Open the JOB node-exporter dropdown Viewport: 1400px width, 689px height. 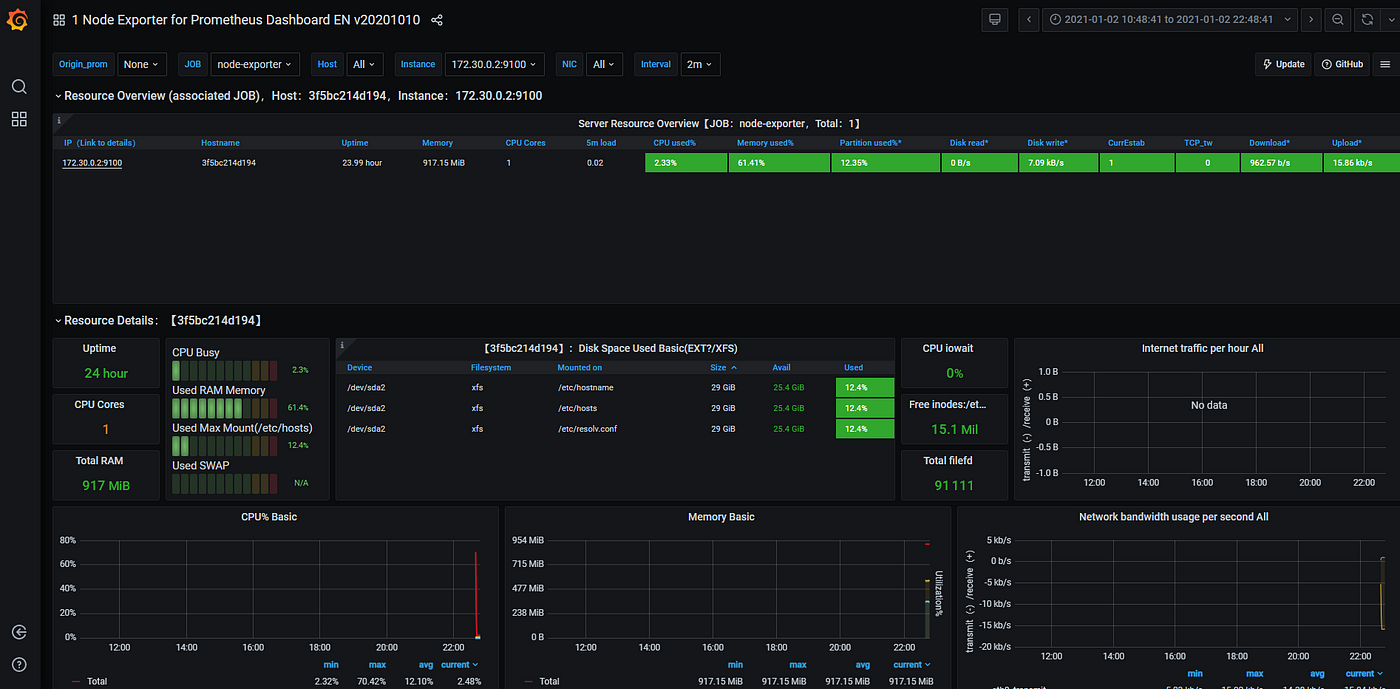pos(255,64)
